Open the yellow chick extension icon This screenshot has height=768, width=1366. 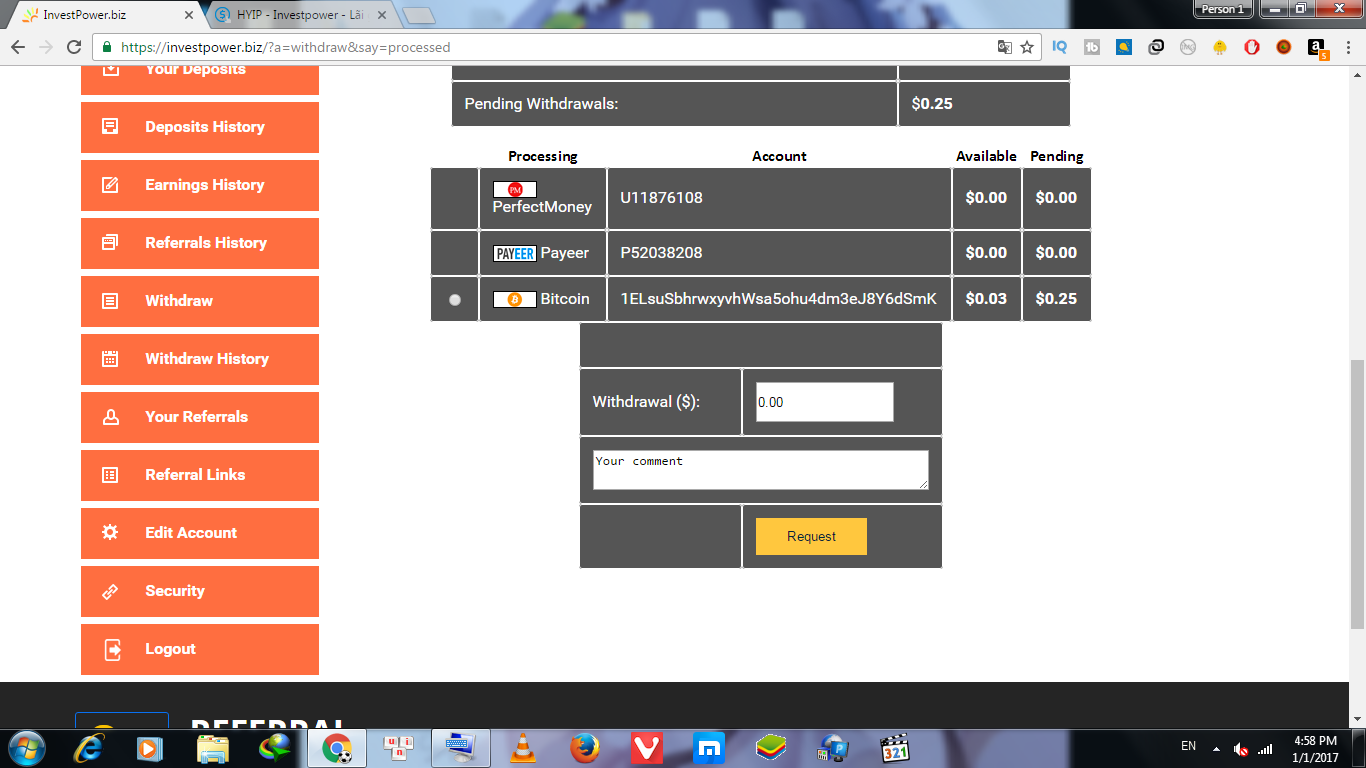[1220, 47]
